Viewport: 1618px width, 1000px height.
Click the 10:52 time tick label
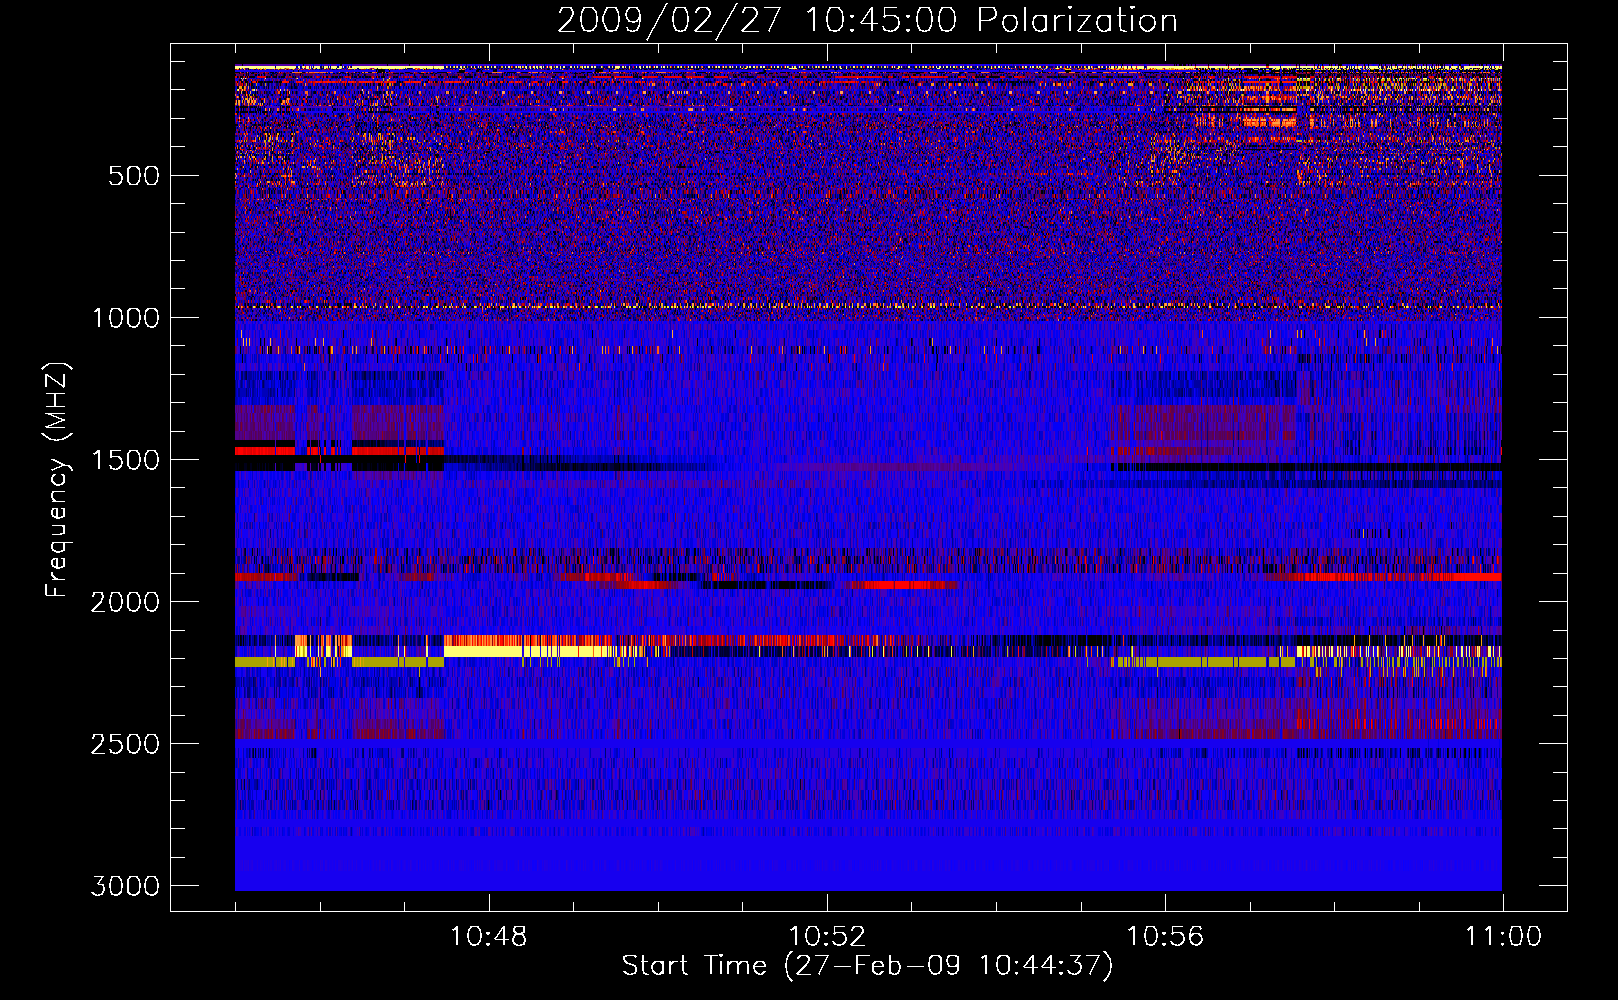[x=827, y=937]
